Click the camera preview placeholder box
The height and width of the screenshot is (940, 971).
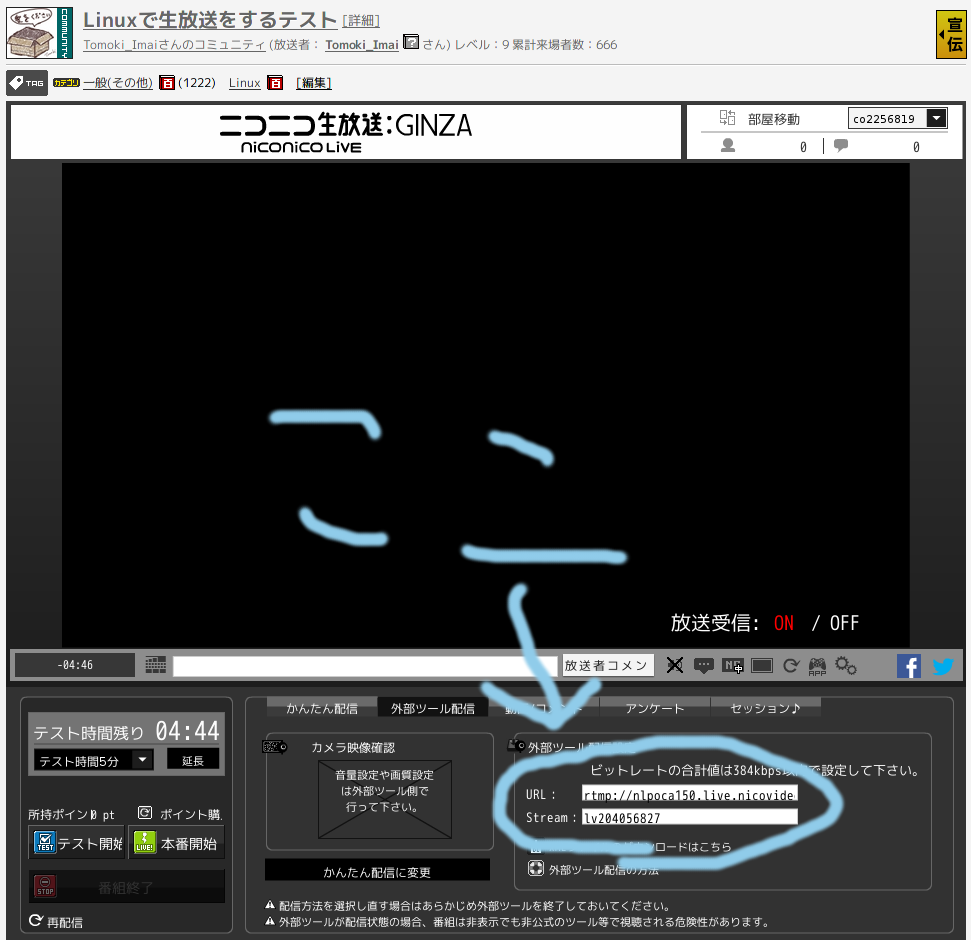pyautogui.click(x=385, y=799)
